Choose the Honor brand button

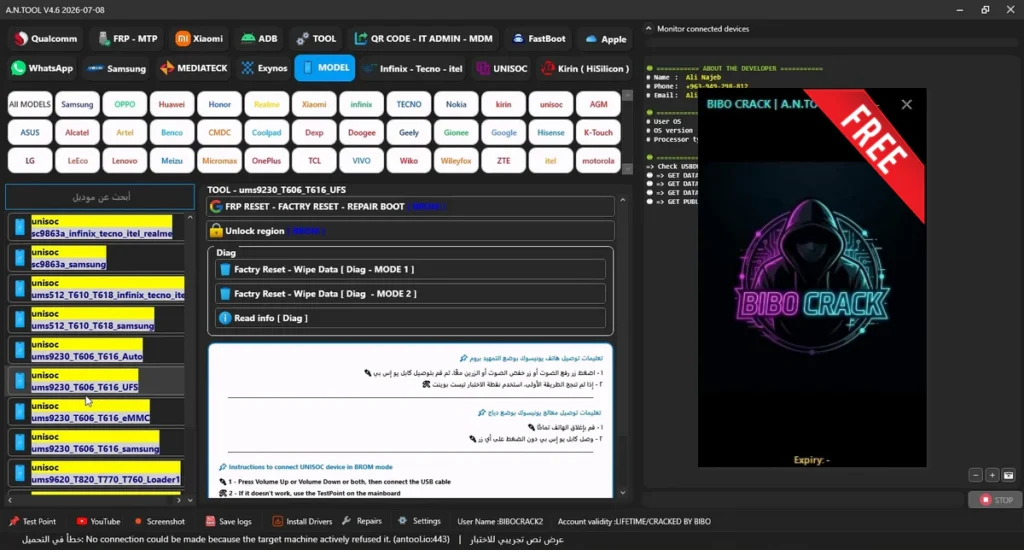[x=219, y=105]
